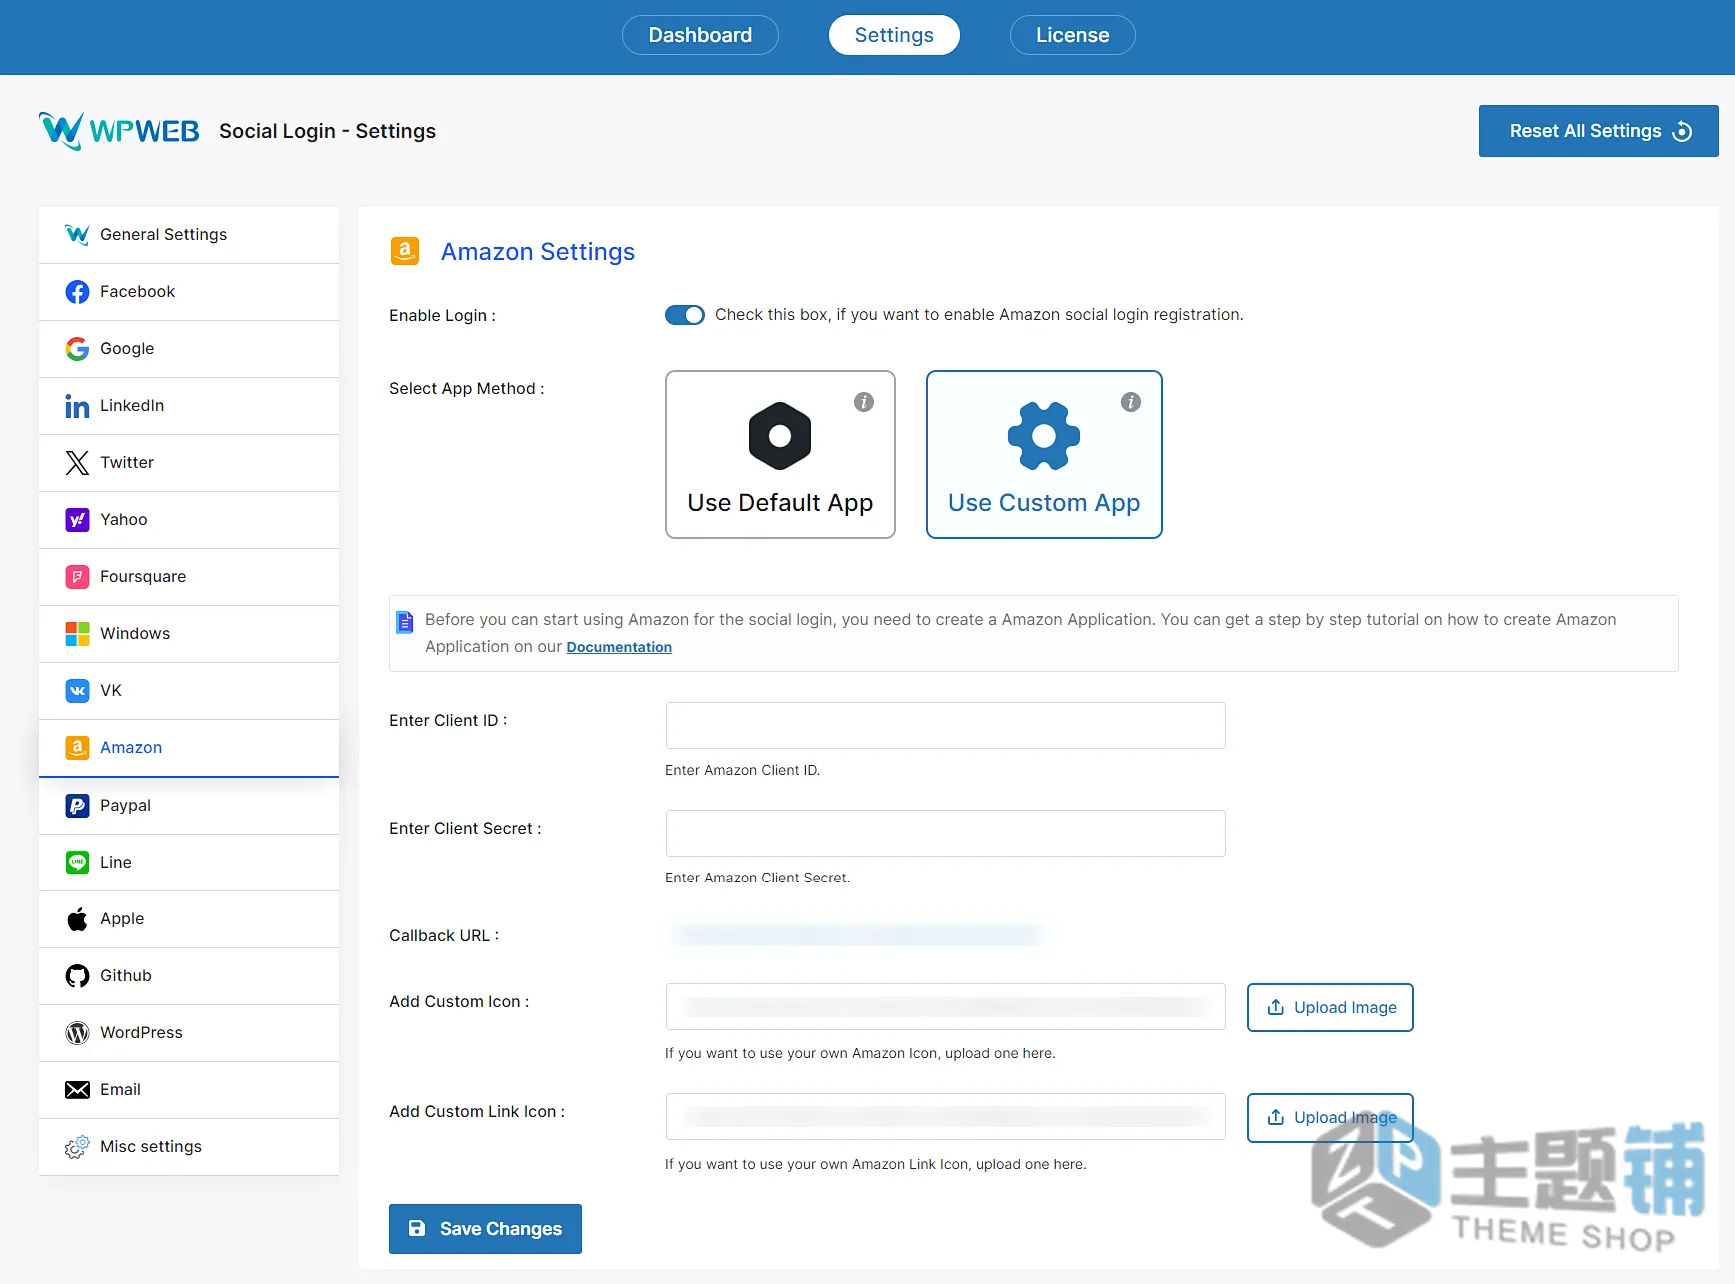The image size is (1735, 1284).
Task: Open the Paypal settings section
Action: (x=189, y=805)
